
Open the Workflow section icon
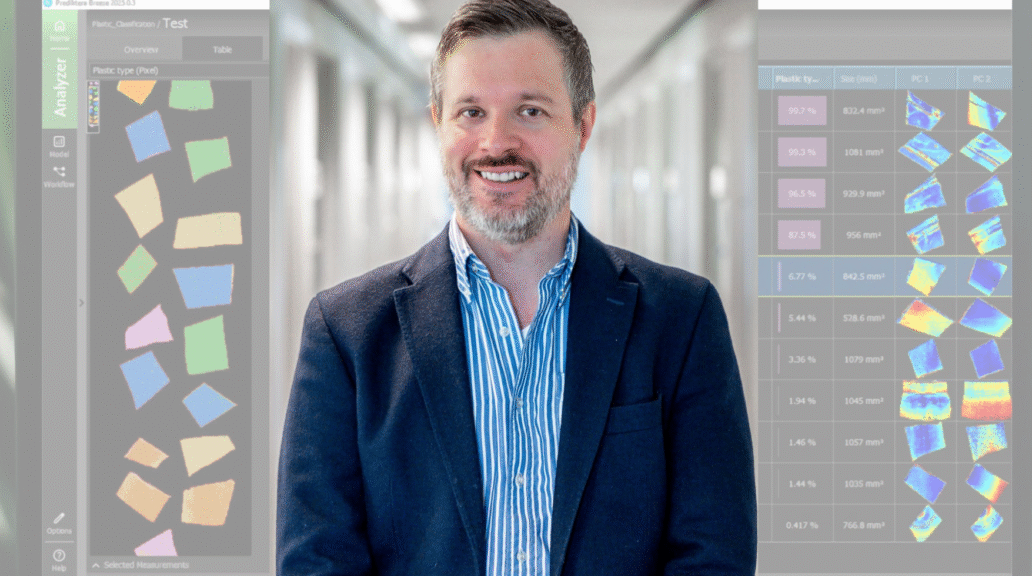[x=59, y=176]
